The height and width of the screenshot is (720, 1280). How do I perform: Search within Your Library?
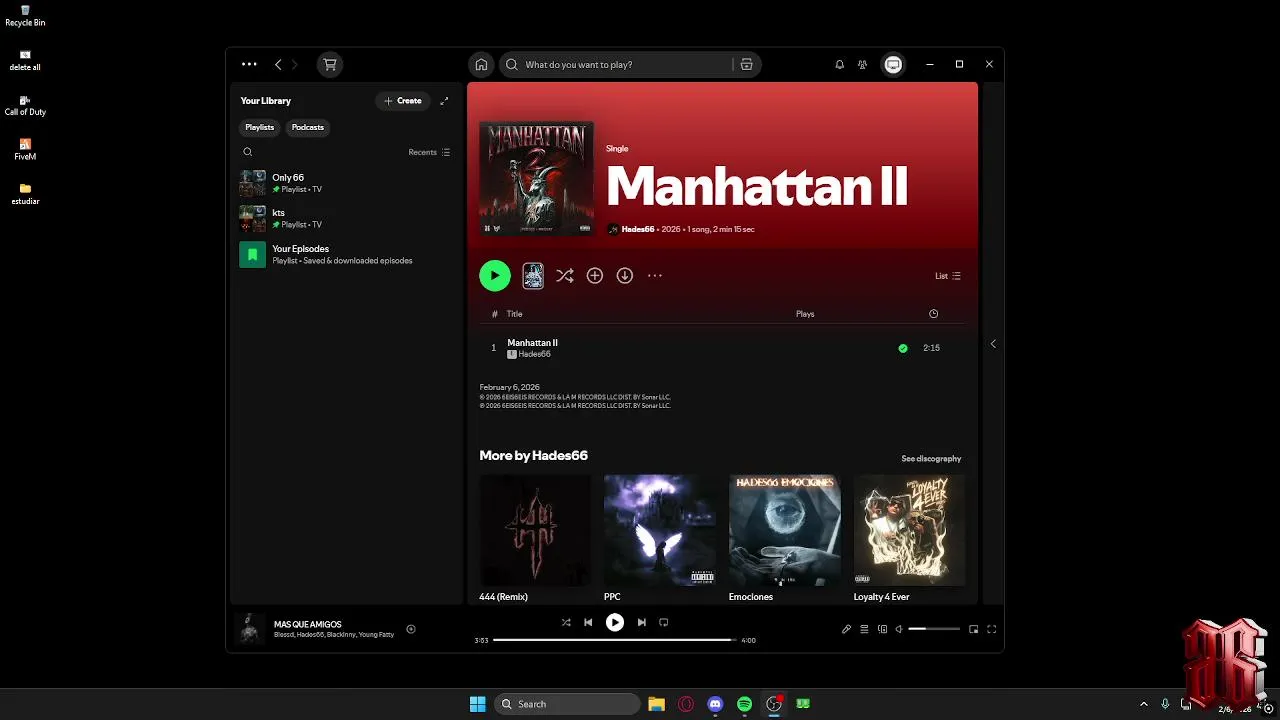coord(248,152)
